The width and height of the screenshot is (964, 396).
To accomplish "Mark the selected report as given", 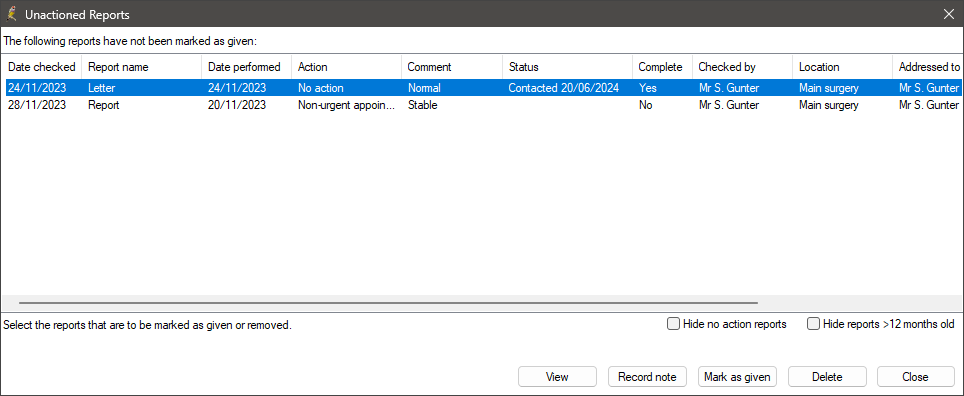I will coord(737,377).
